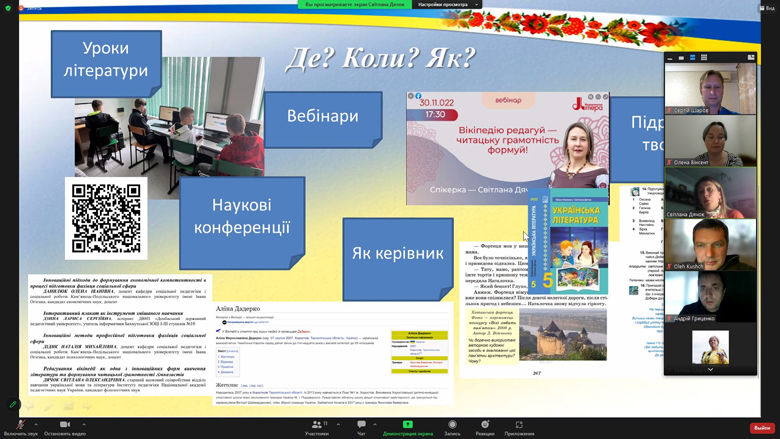Click the annotation pencil icon bottom-left
Screen dimensions: 780x439
pos(13,404)
